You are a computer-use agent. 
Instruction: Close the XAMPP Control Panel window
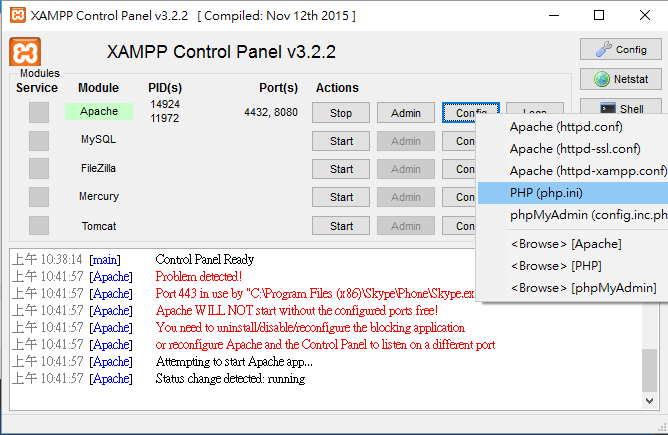(x=645, y=15)
